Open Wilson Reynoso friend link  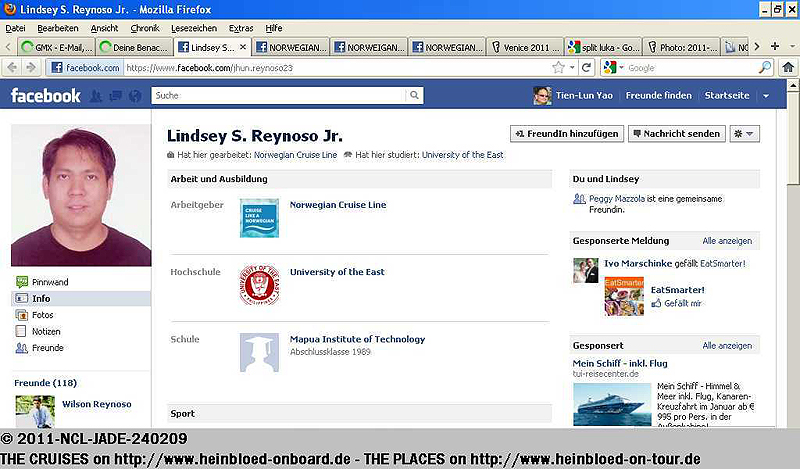[96, 404]
